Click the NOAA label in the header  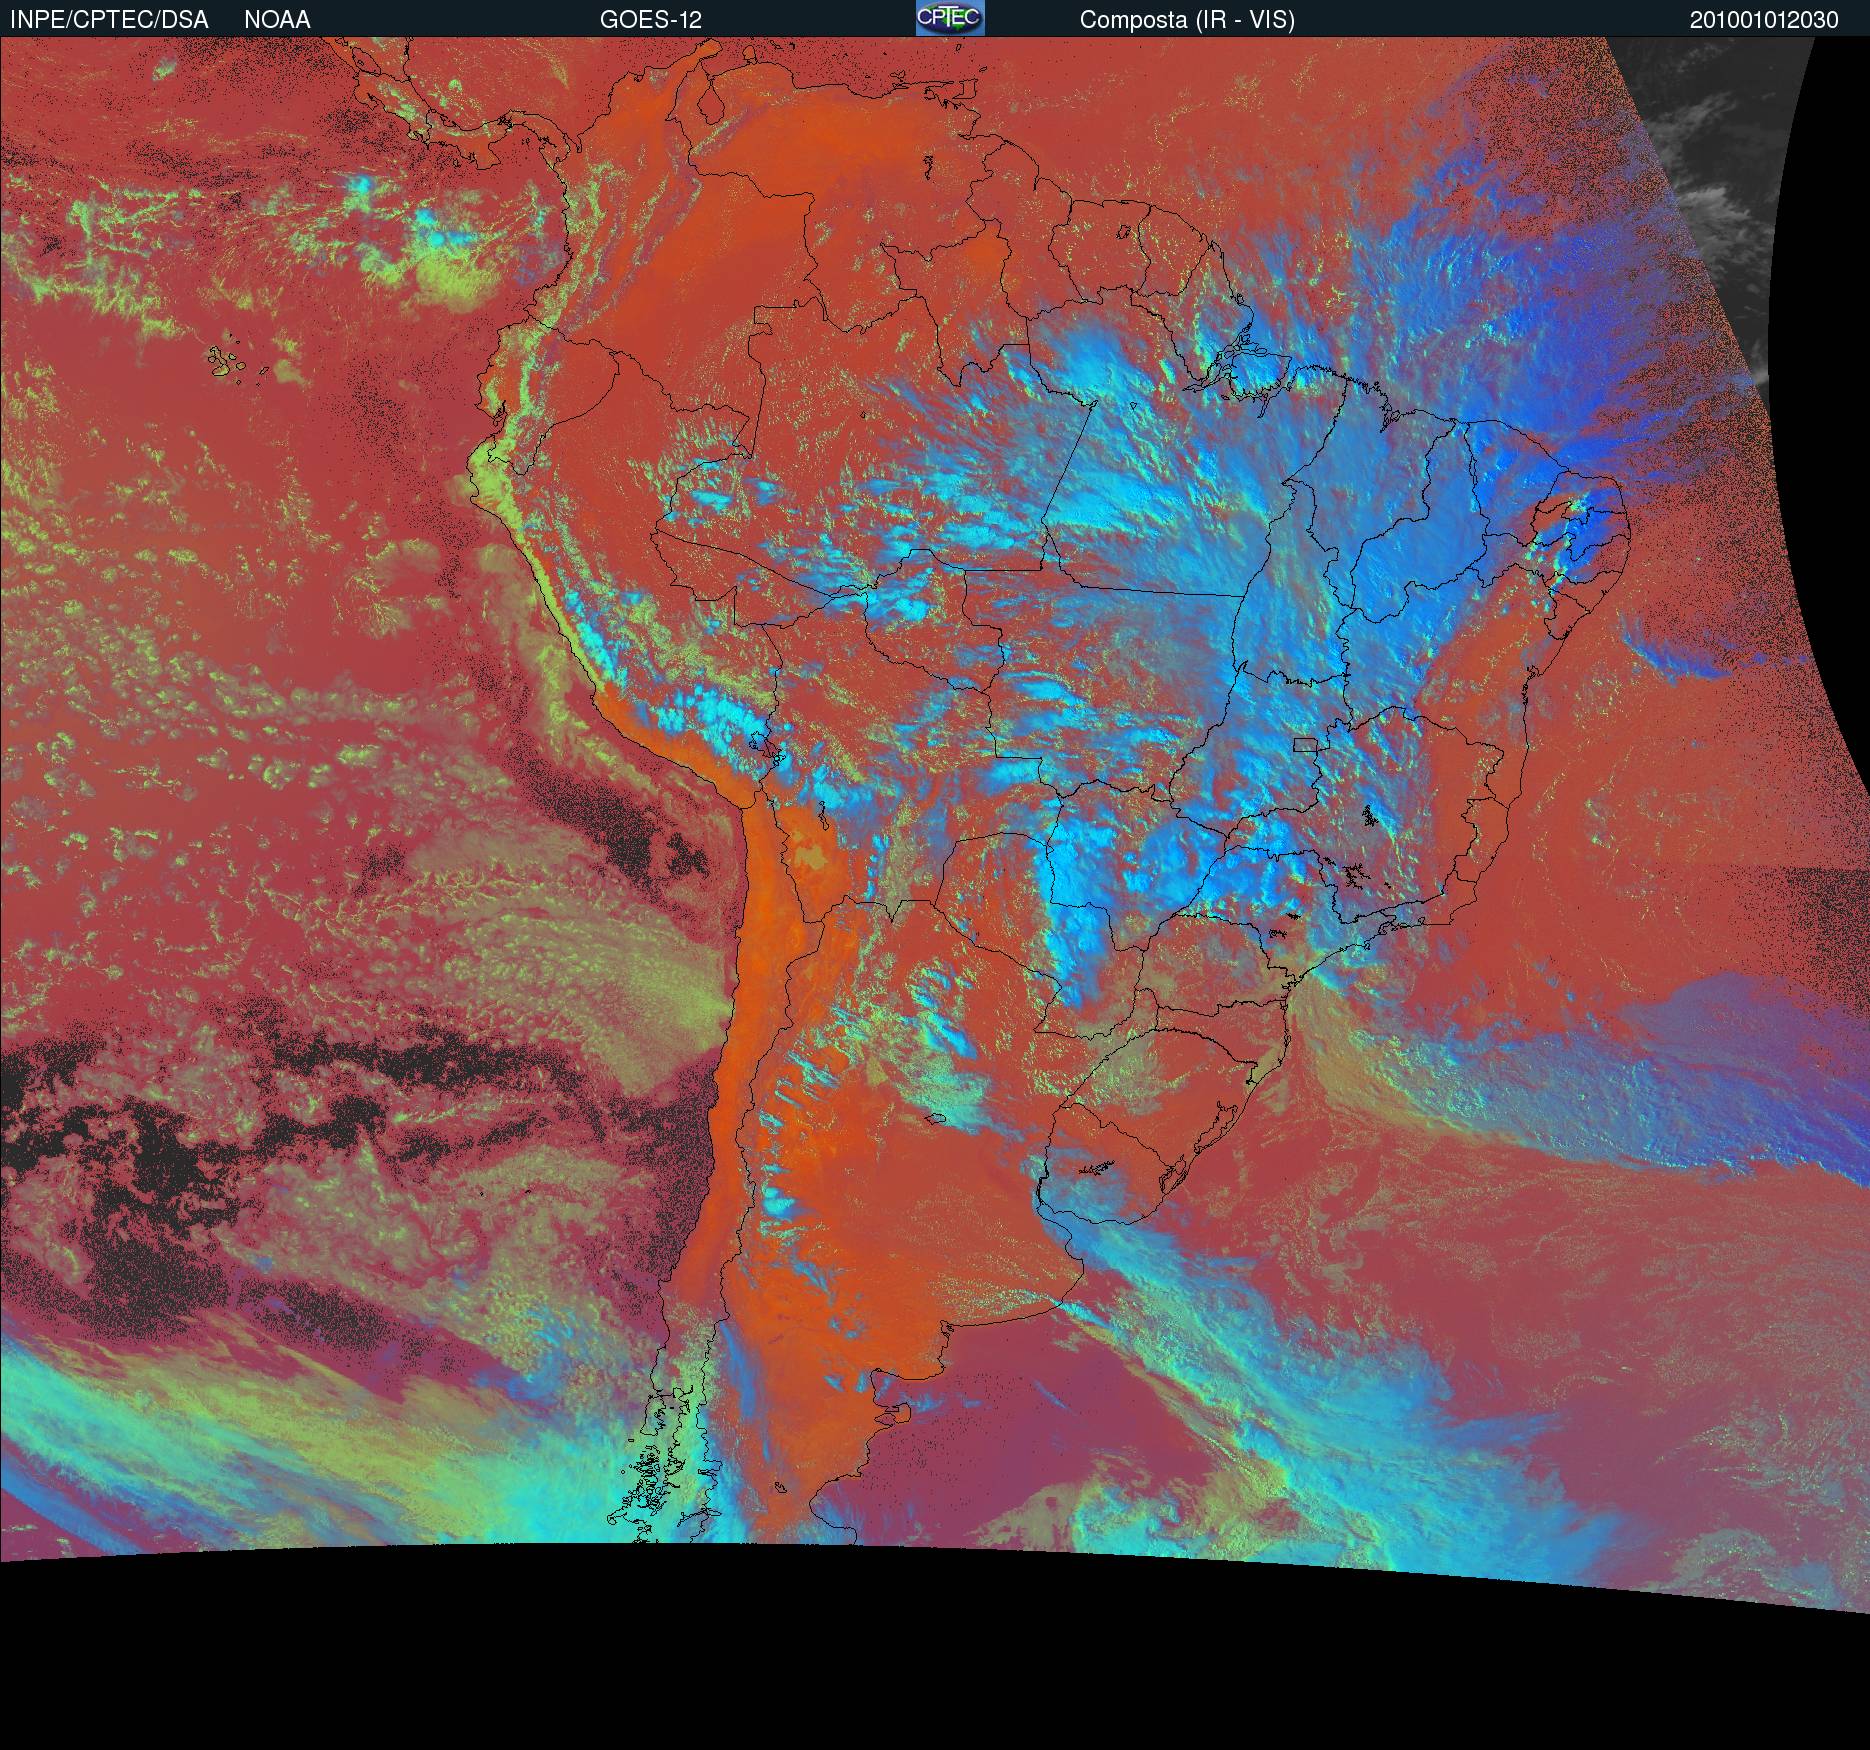[277, 20]
